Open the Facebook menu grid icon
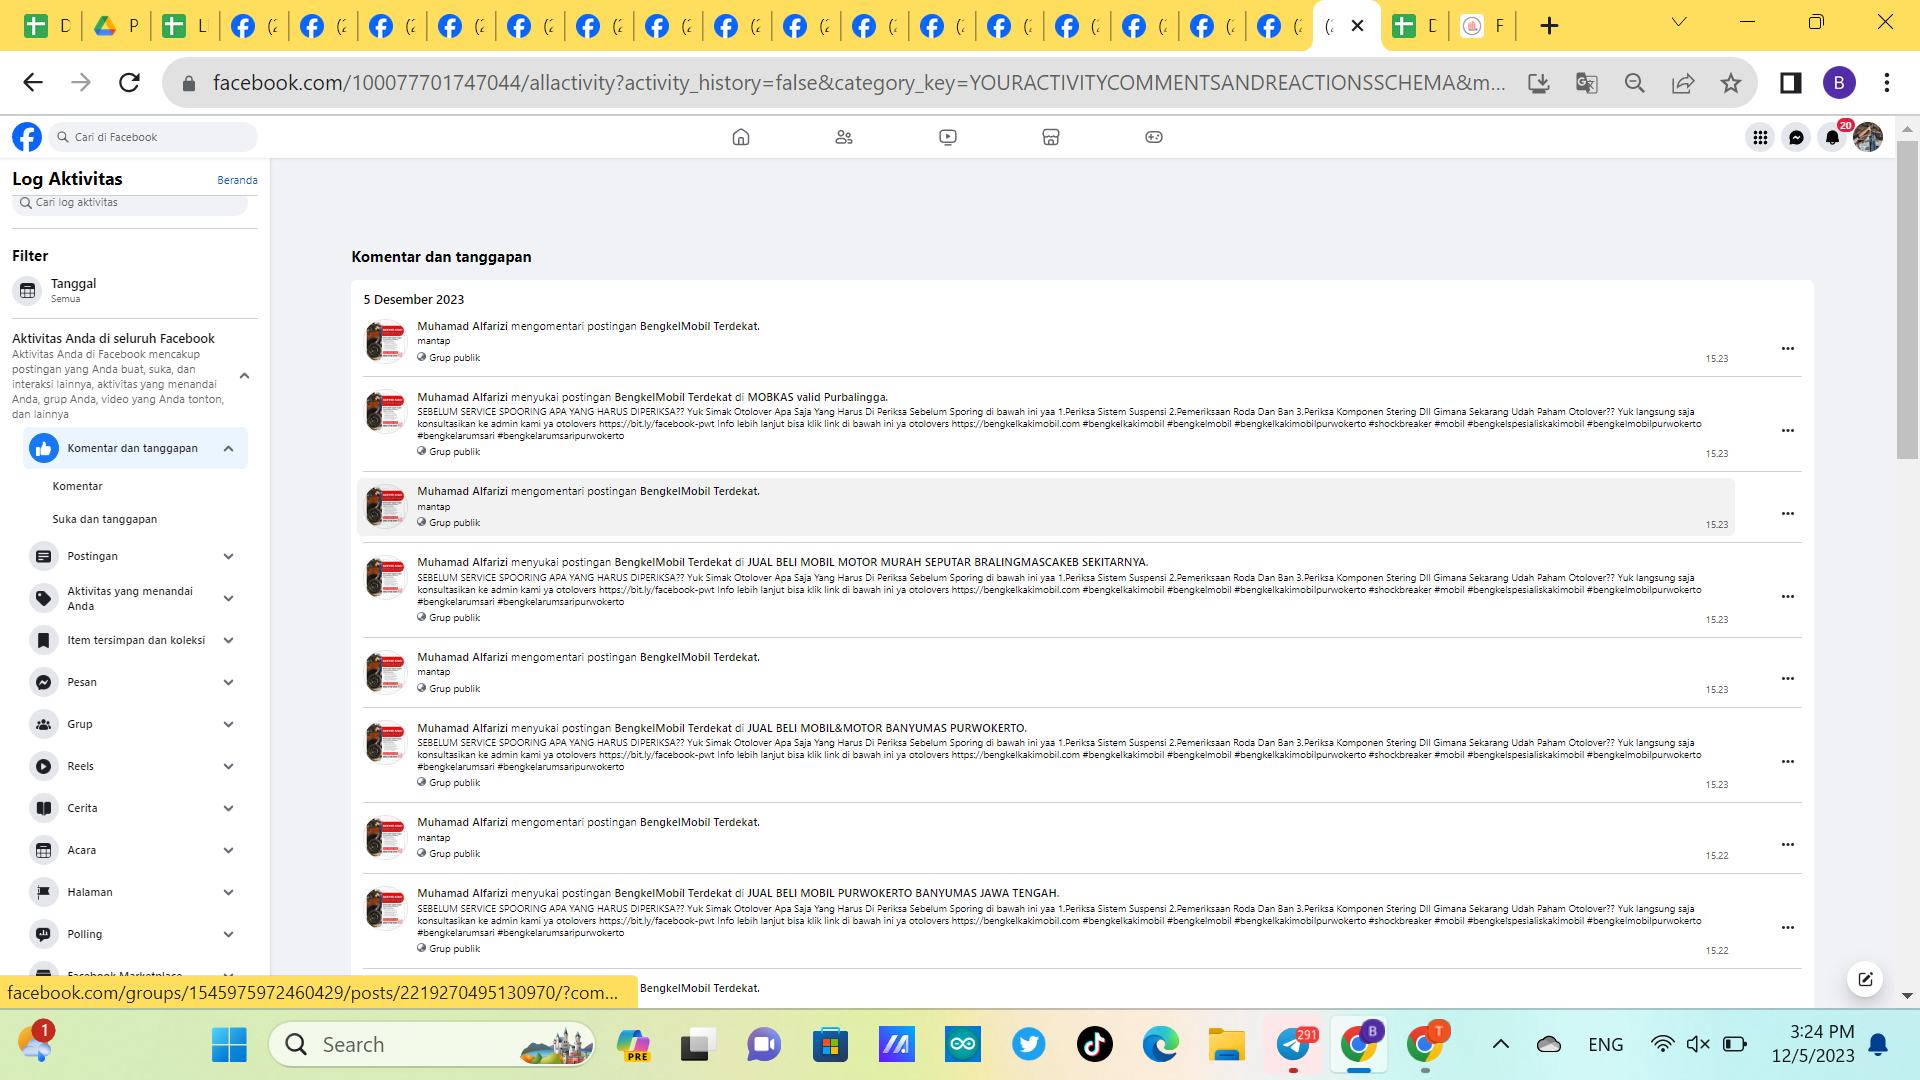The height and width of the screenshot is (1080, 1920). (x=1760, y=137)
